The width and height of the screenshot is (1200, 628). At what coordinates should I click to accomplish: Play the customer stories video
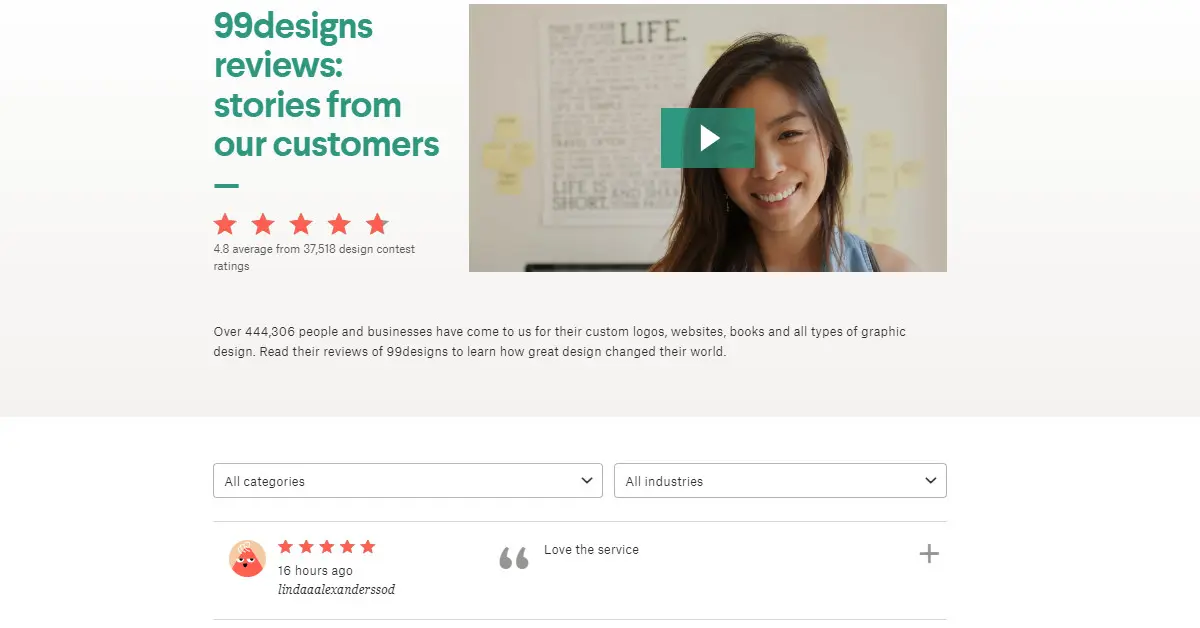(708, 138)
